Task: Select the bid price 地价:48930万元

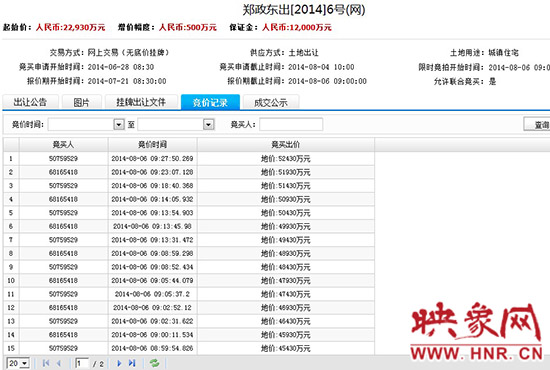Action: (x=286, y=253)
